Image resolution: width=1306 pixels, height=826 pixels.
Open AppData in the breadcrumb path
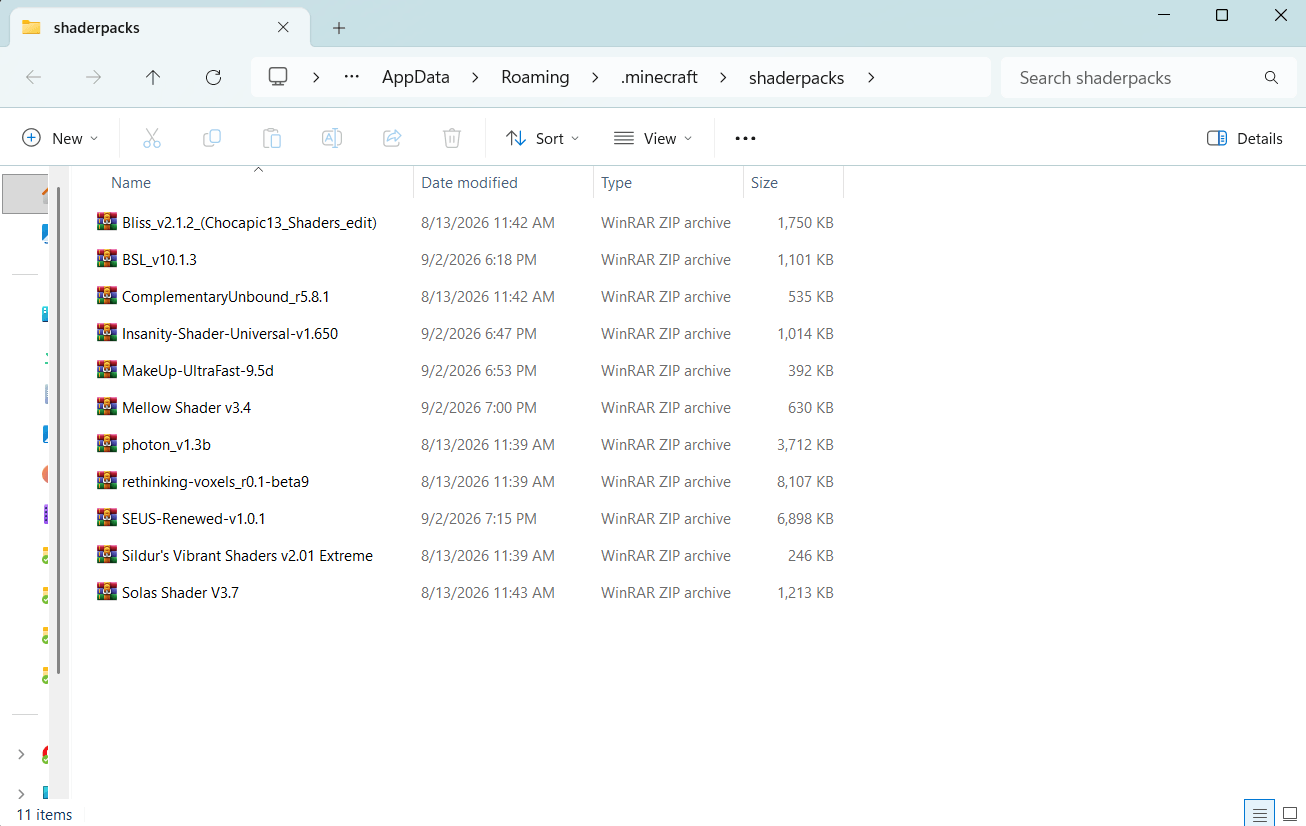[416, 77]
